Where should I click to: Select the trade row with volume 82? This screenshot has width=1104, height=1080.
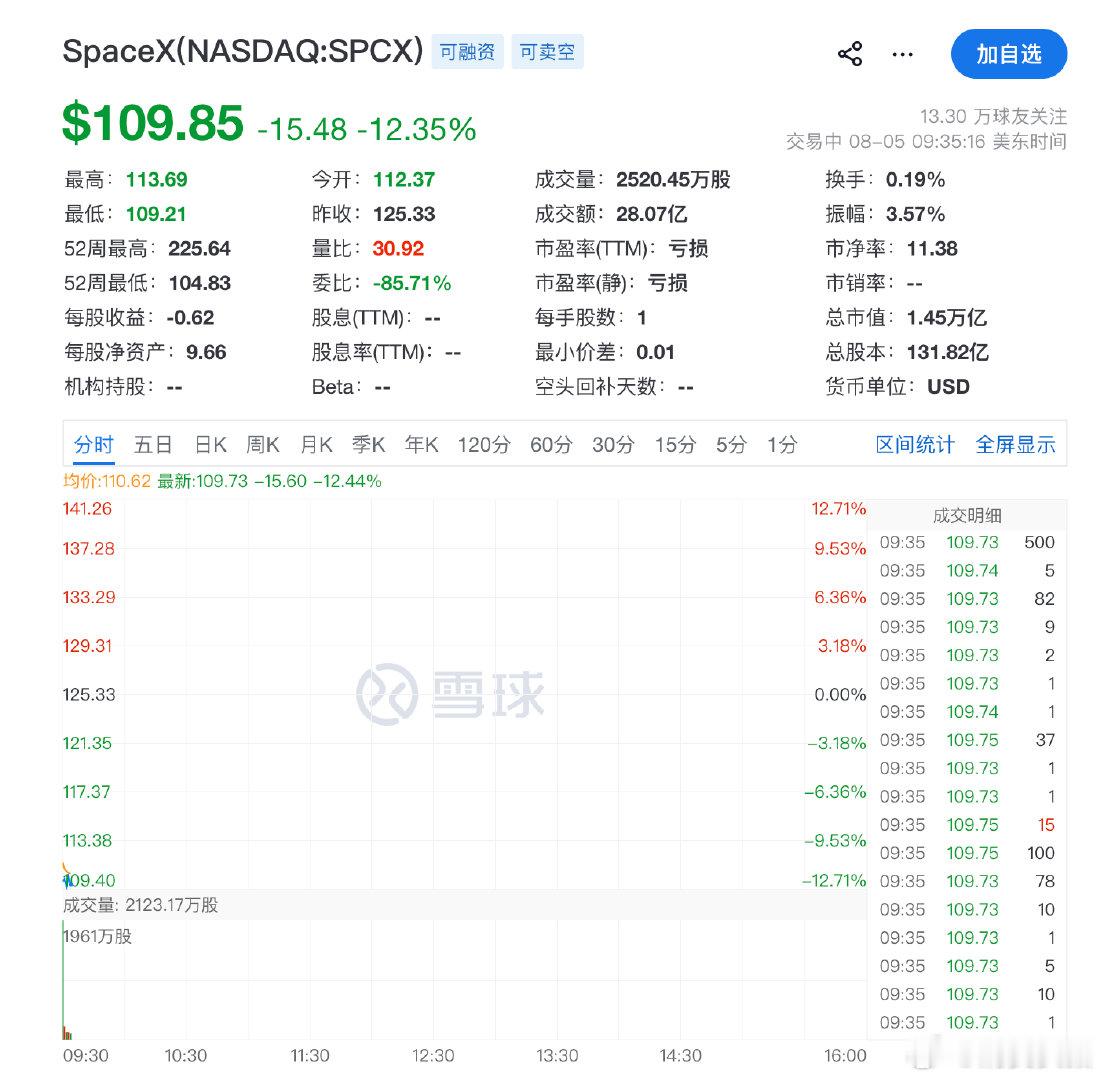point(967,598)
